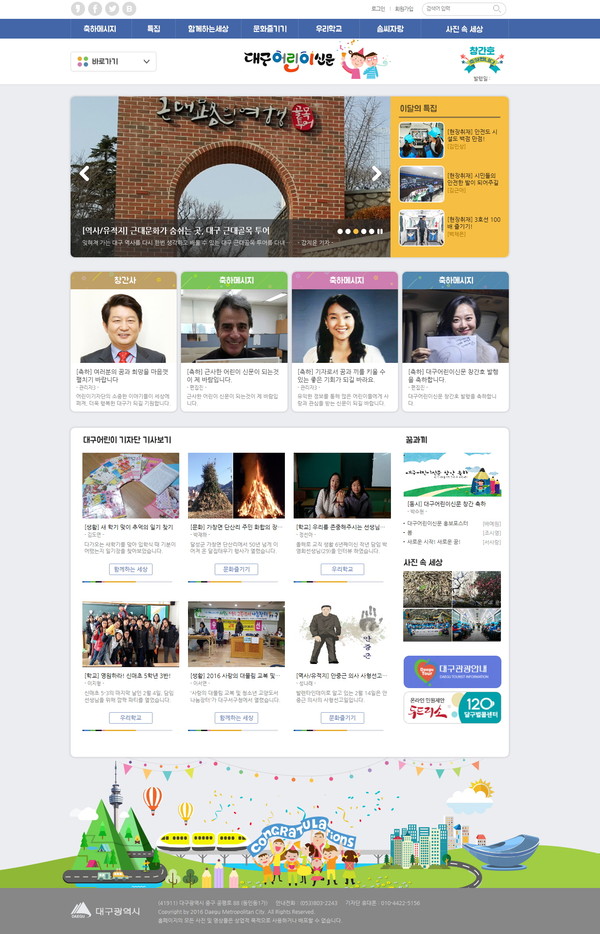This screenshot has width=600, height=934.
Task: Click the search magnifier icon
Action: click(x=497, y=8)
